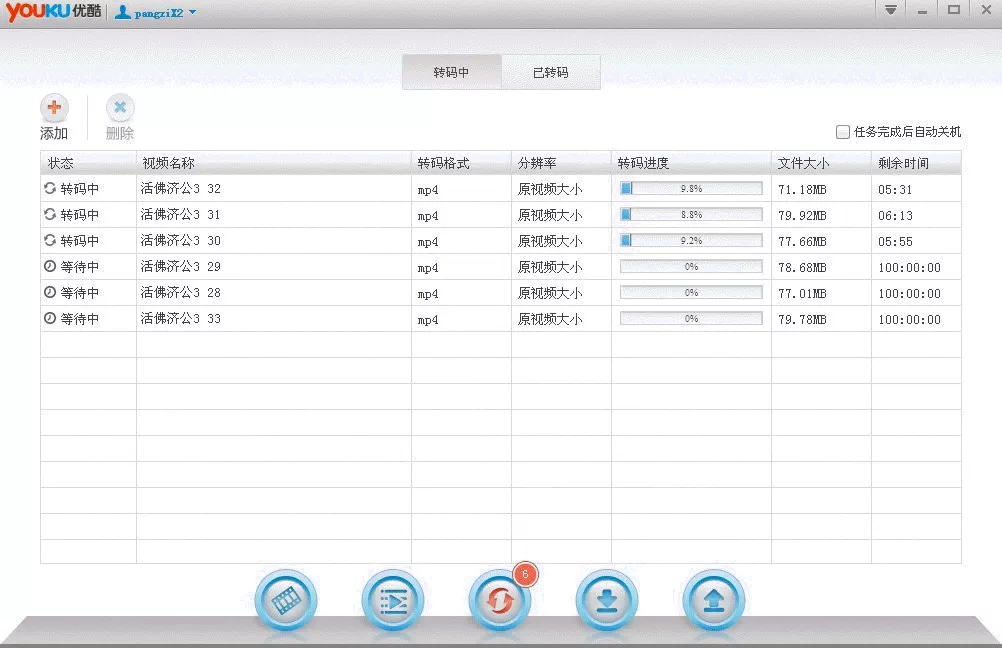Open the playlist icon in the bottom dock
The height and width of the screenshot is (648, 1002).
click(393, 600)
